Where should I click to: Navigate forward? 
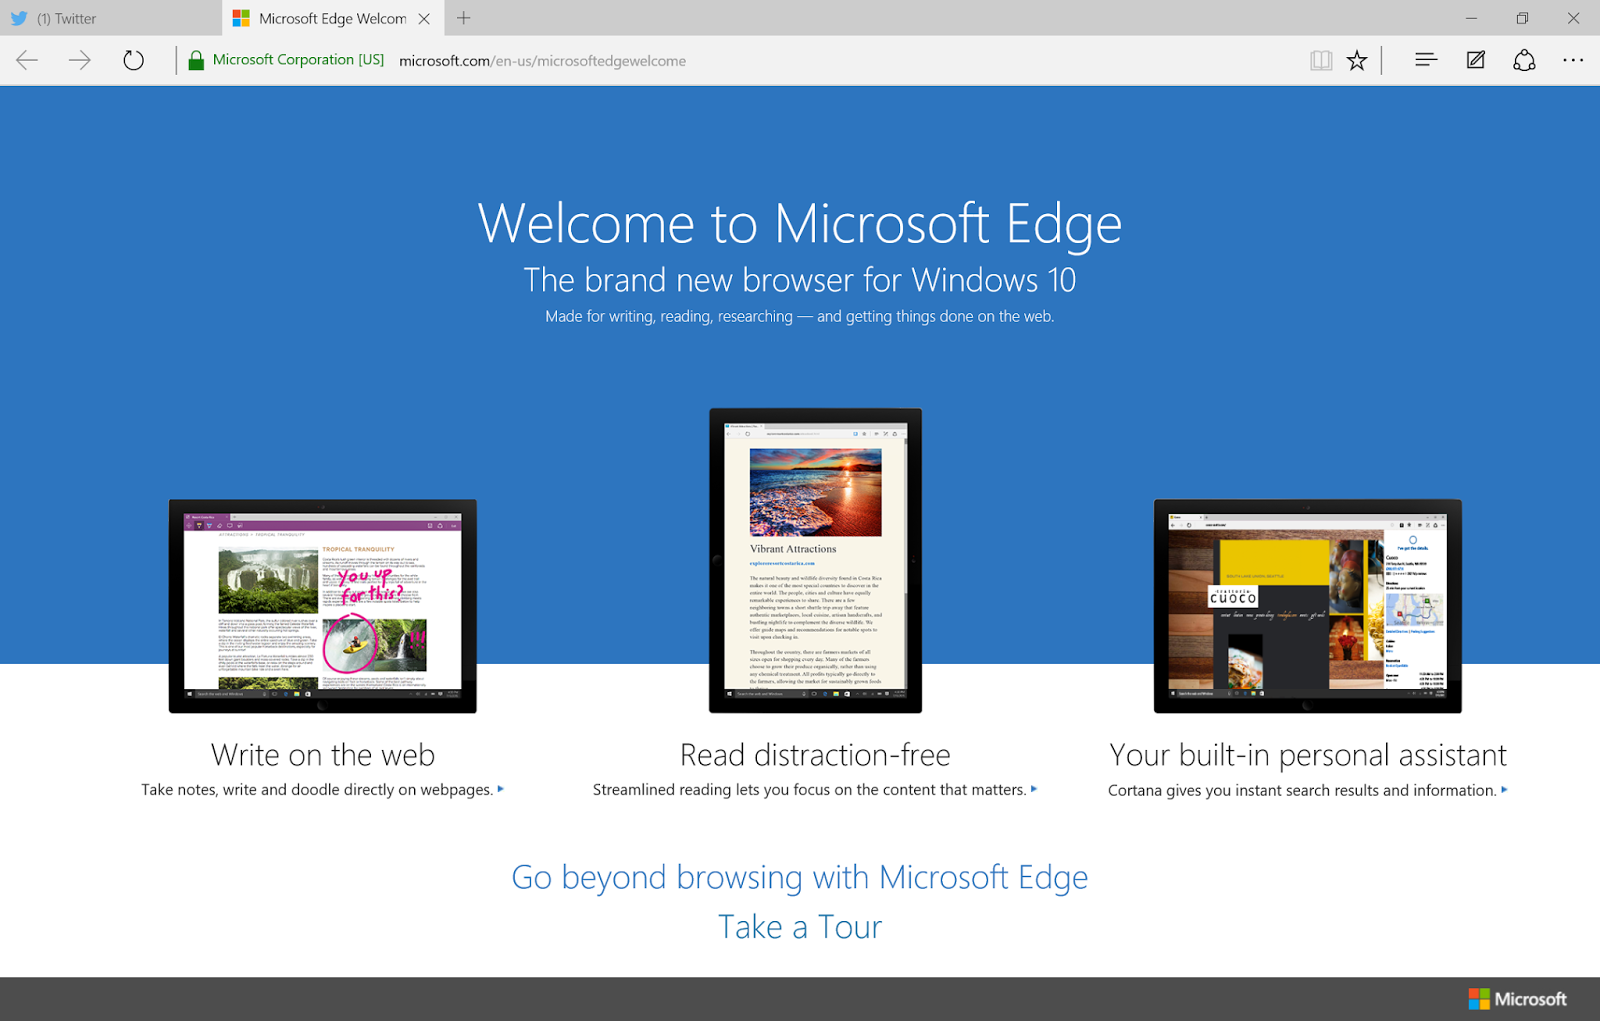click(78, 60)
